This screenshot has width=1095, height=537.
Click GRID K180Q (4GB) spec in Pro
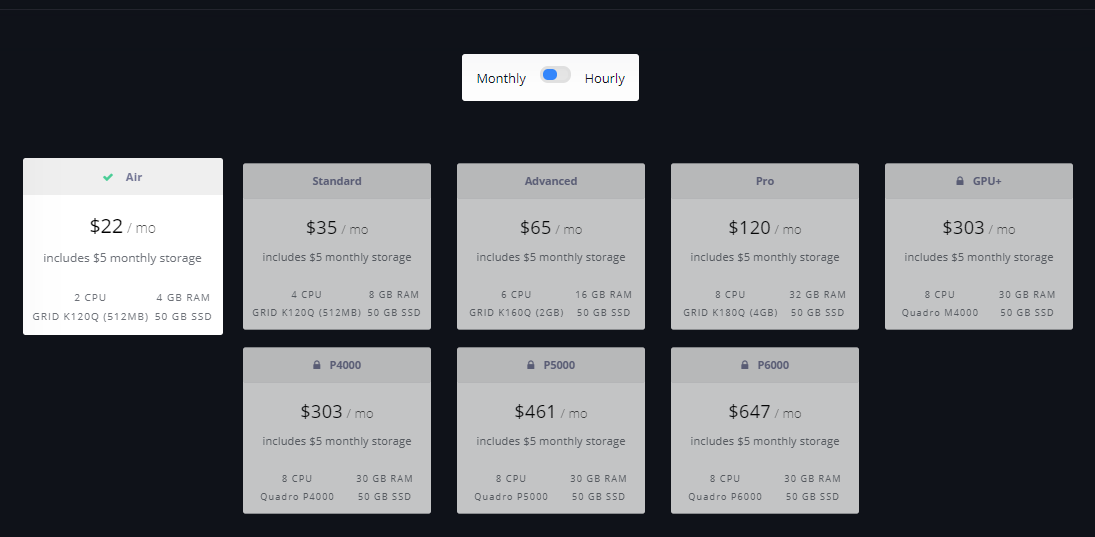pyautogui.click(x=730, y=313)
